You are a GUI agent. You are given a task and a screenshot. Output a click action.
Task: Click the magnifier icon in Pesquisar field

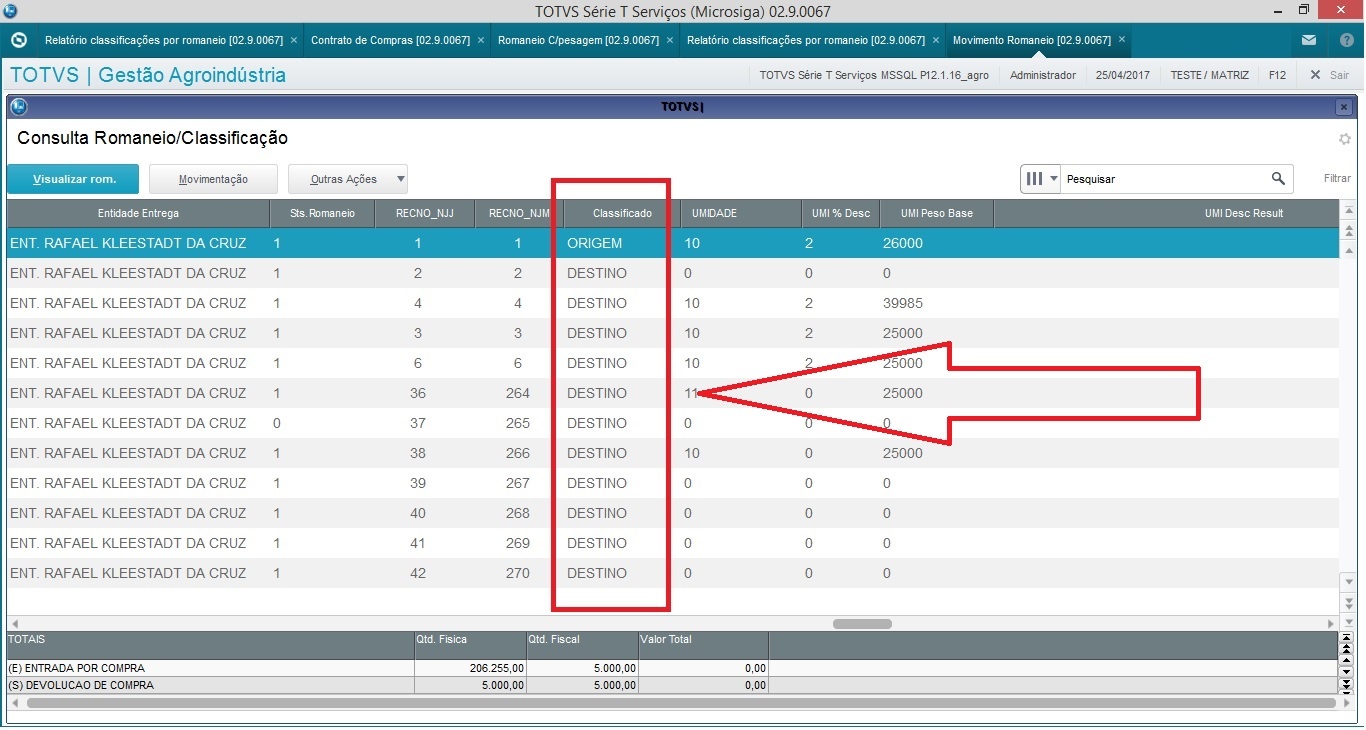1278,179
